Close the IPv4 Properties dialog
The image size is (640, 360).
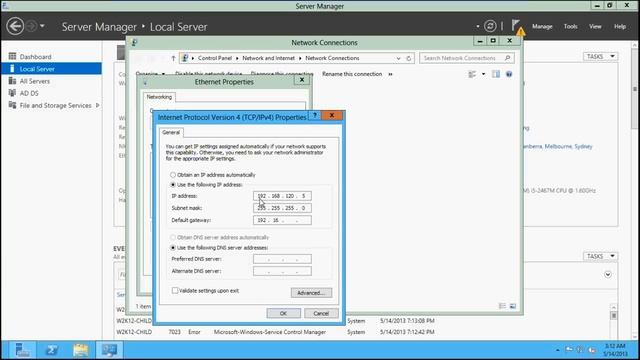(332, 116)
